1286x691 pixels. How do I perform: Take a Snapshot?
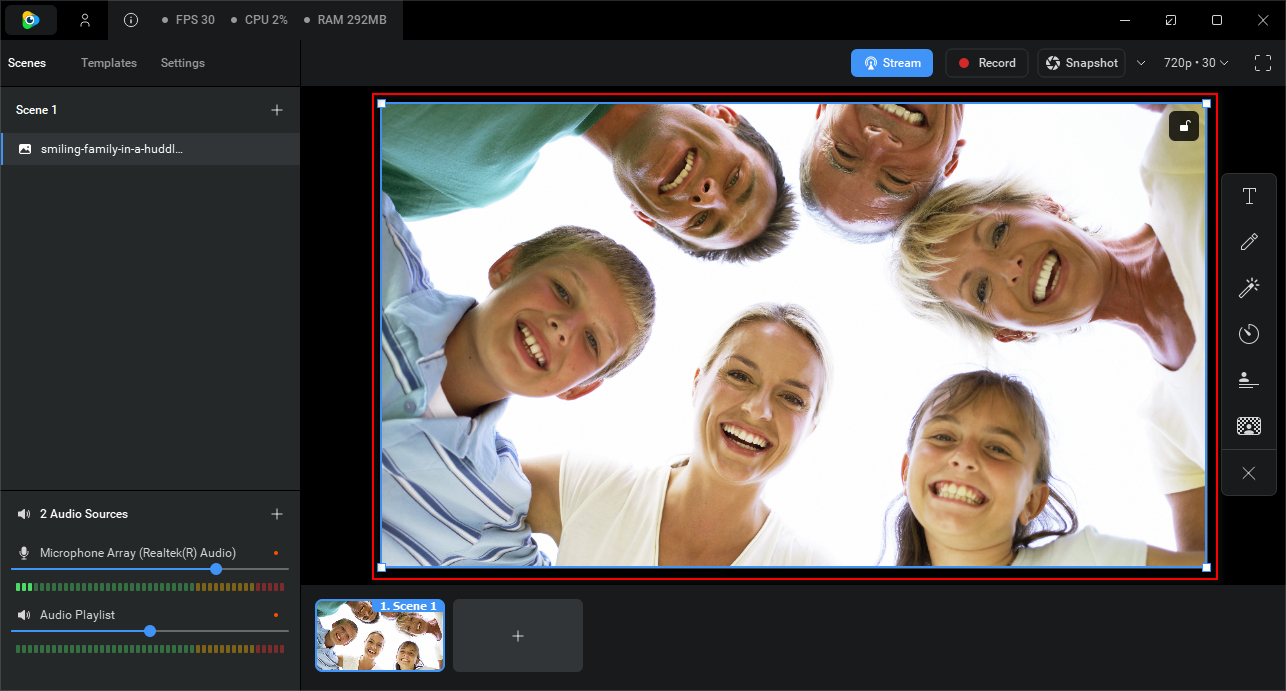coord(1081,63)
